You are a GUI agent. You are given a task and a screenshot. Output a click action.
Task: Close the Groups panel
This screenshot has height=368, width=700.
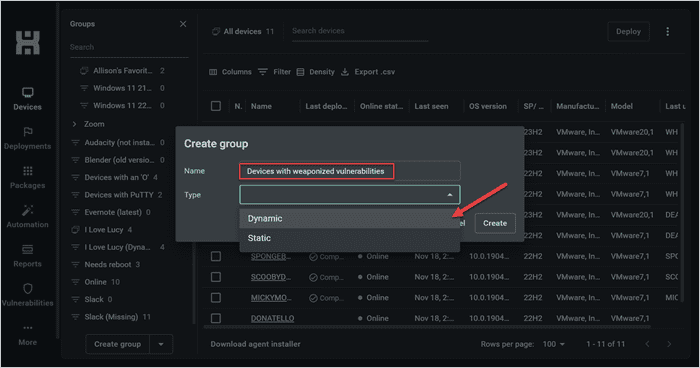[x=183, y=24]
